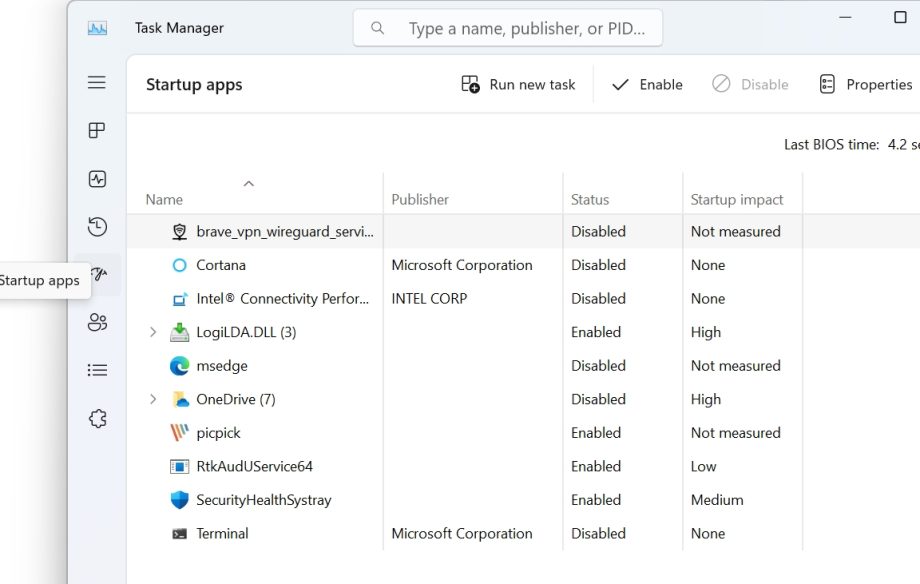Open the Processes page in sidebar
This screenshot has width=920, height=584.
click(x=96, y=130)
